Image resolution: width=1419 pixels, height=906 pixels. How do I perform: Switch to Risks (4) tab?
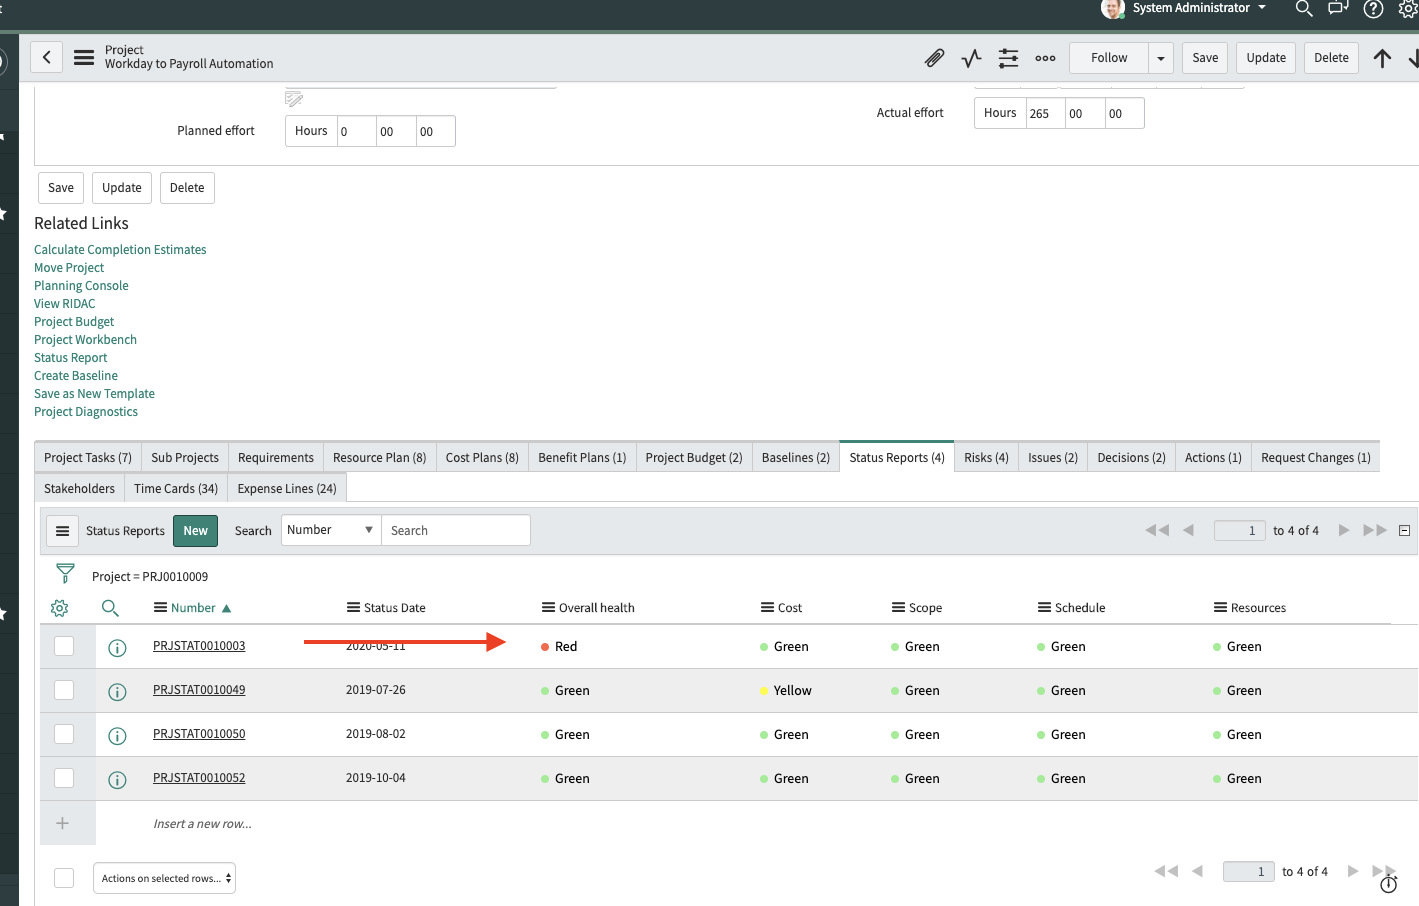tap(986, 458)
